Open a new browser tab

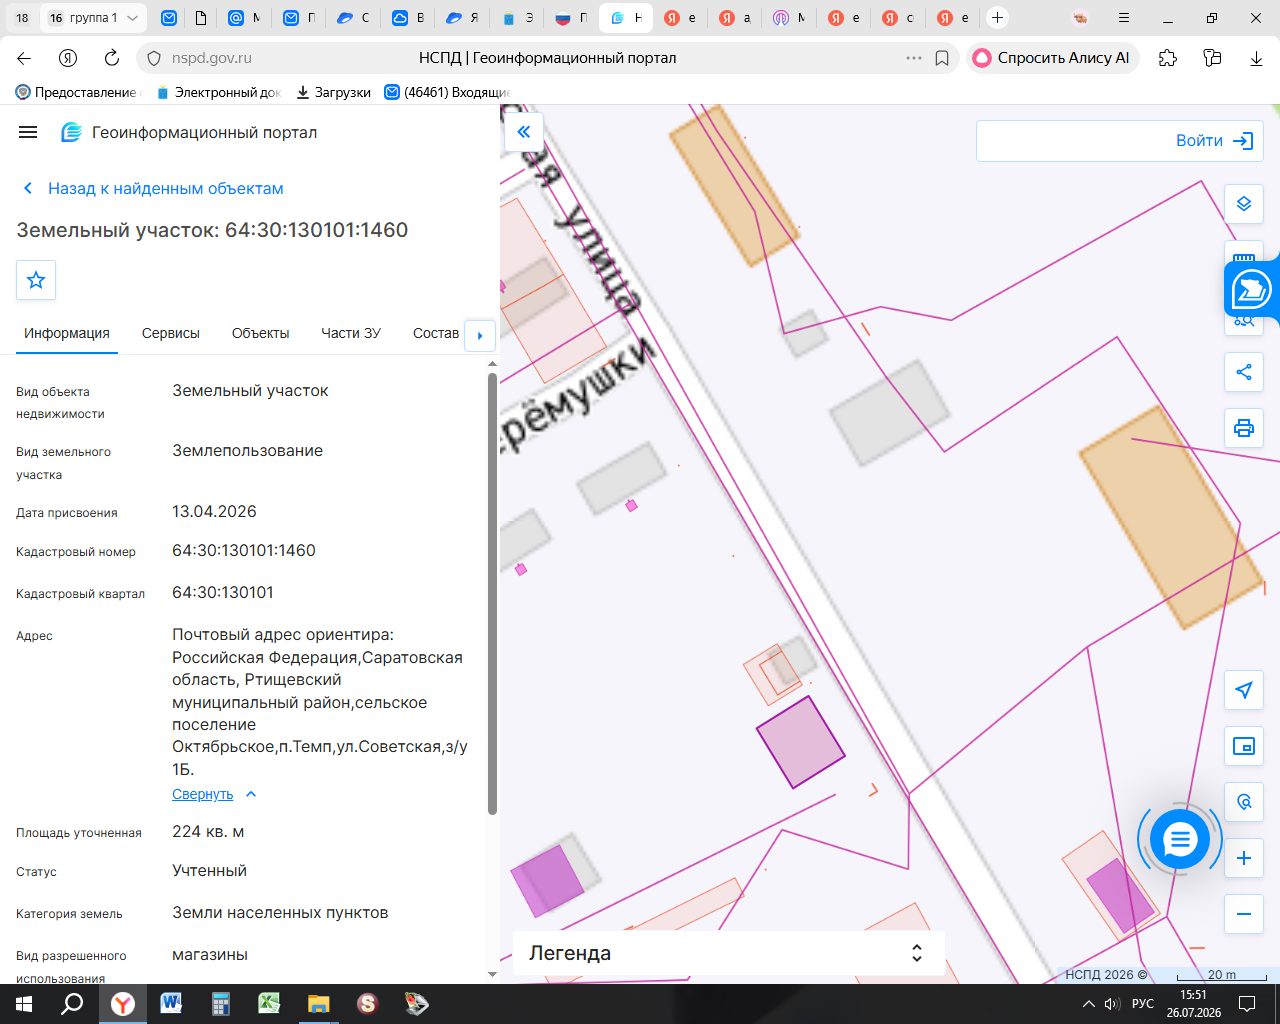click(x=997, y=18)
